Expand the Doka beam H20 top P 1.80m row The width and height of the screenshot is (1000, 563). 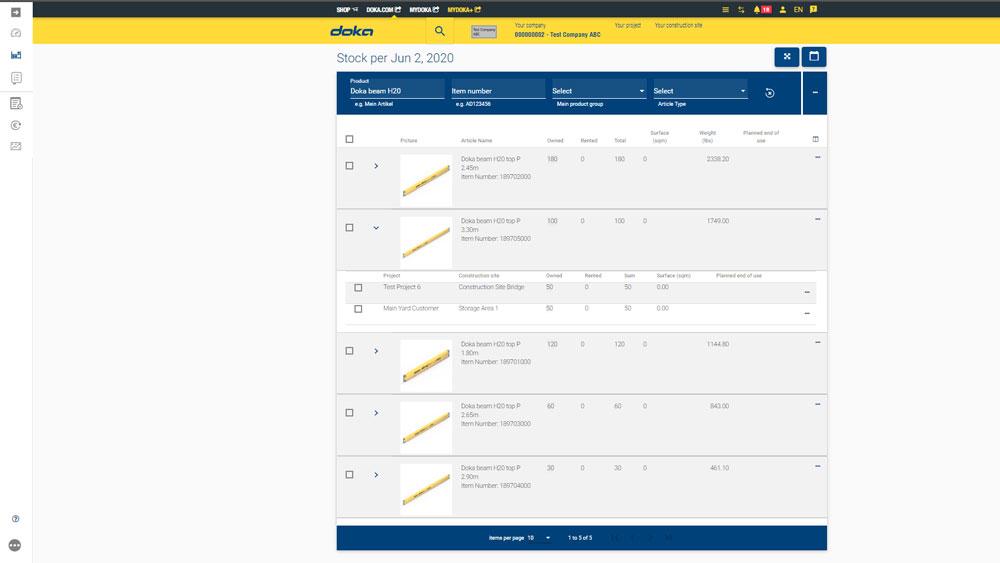376,351
